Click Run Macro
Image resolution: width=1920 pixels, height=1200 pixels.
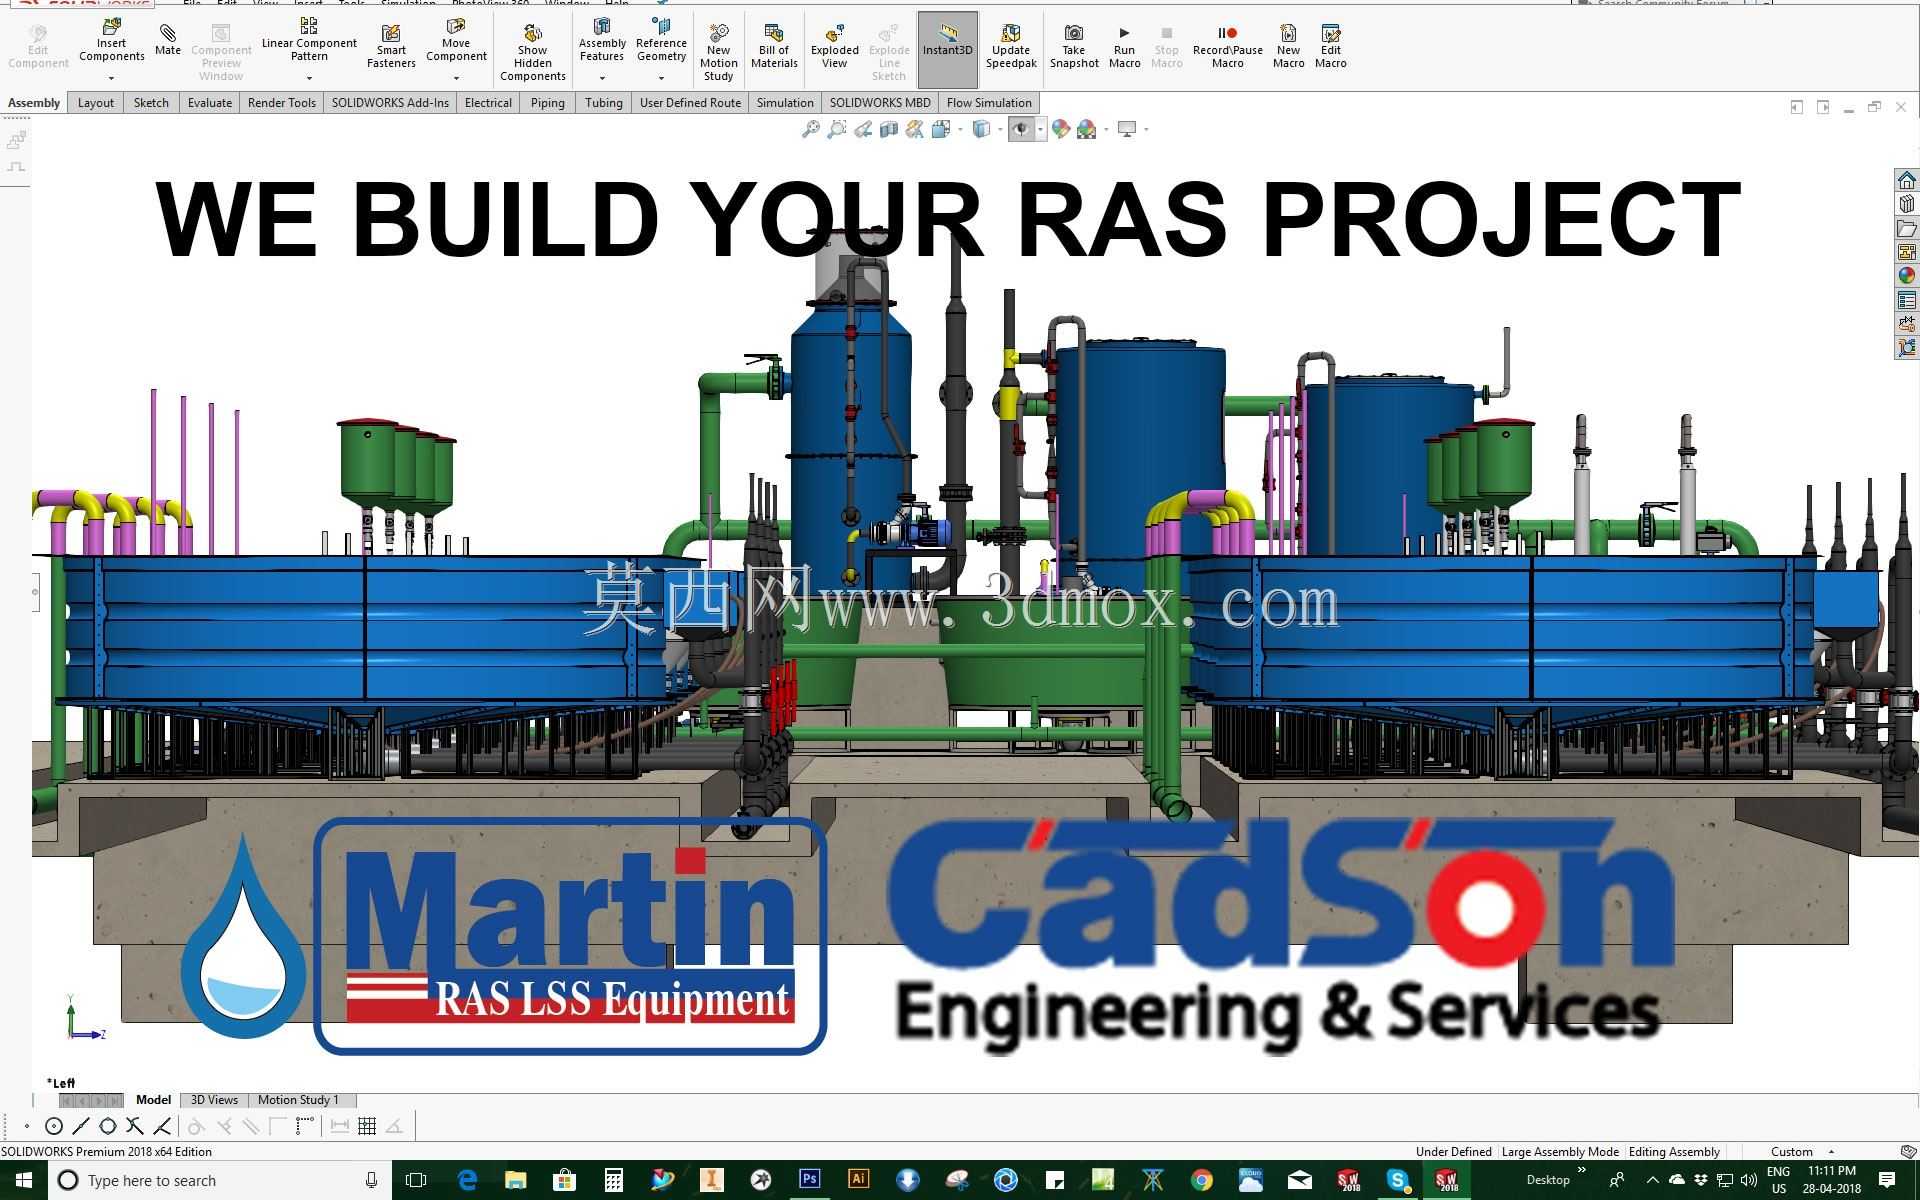tap(1124, 45)
